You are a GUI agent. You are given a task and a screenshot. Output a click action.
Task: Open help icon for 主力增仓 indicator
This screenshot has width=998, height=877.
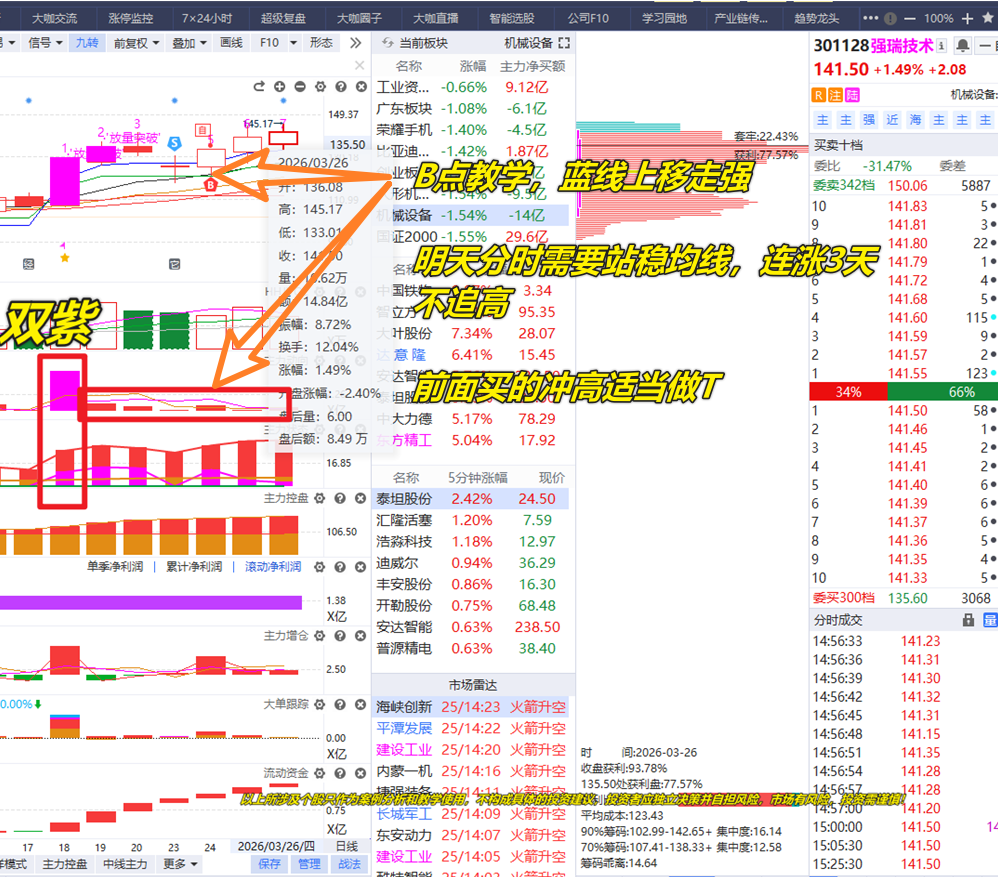pyautogui.click(x=340, y=636)
